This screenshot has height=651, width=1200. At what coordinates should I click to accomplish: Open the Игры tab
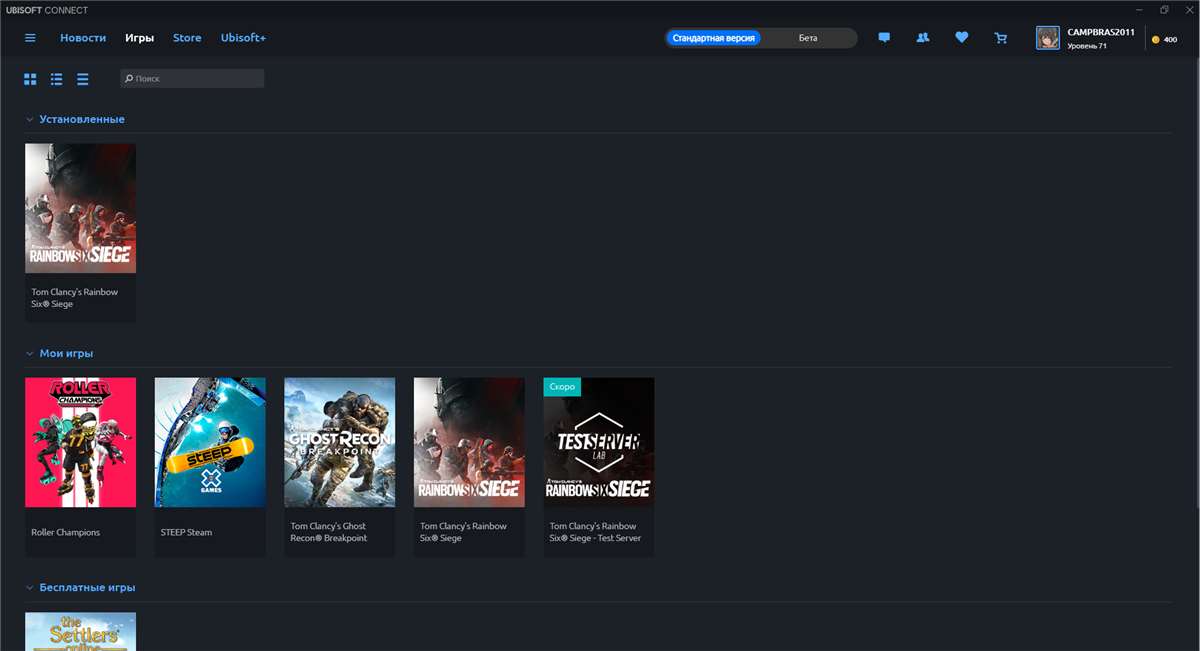tap(139, 38)
